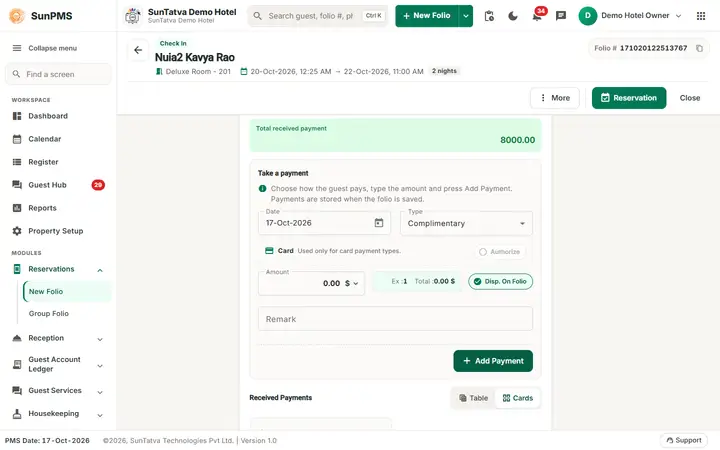The image size is (720, 450).
Task: Open Reports from sidebar
Action: [58, 208]
